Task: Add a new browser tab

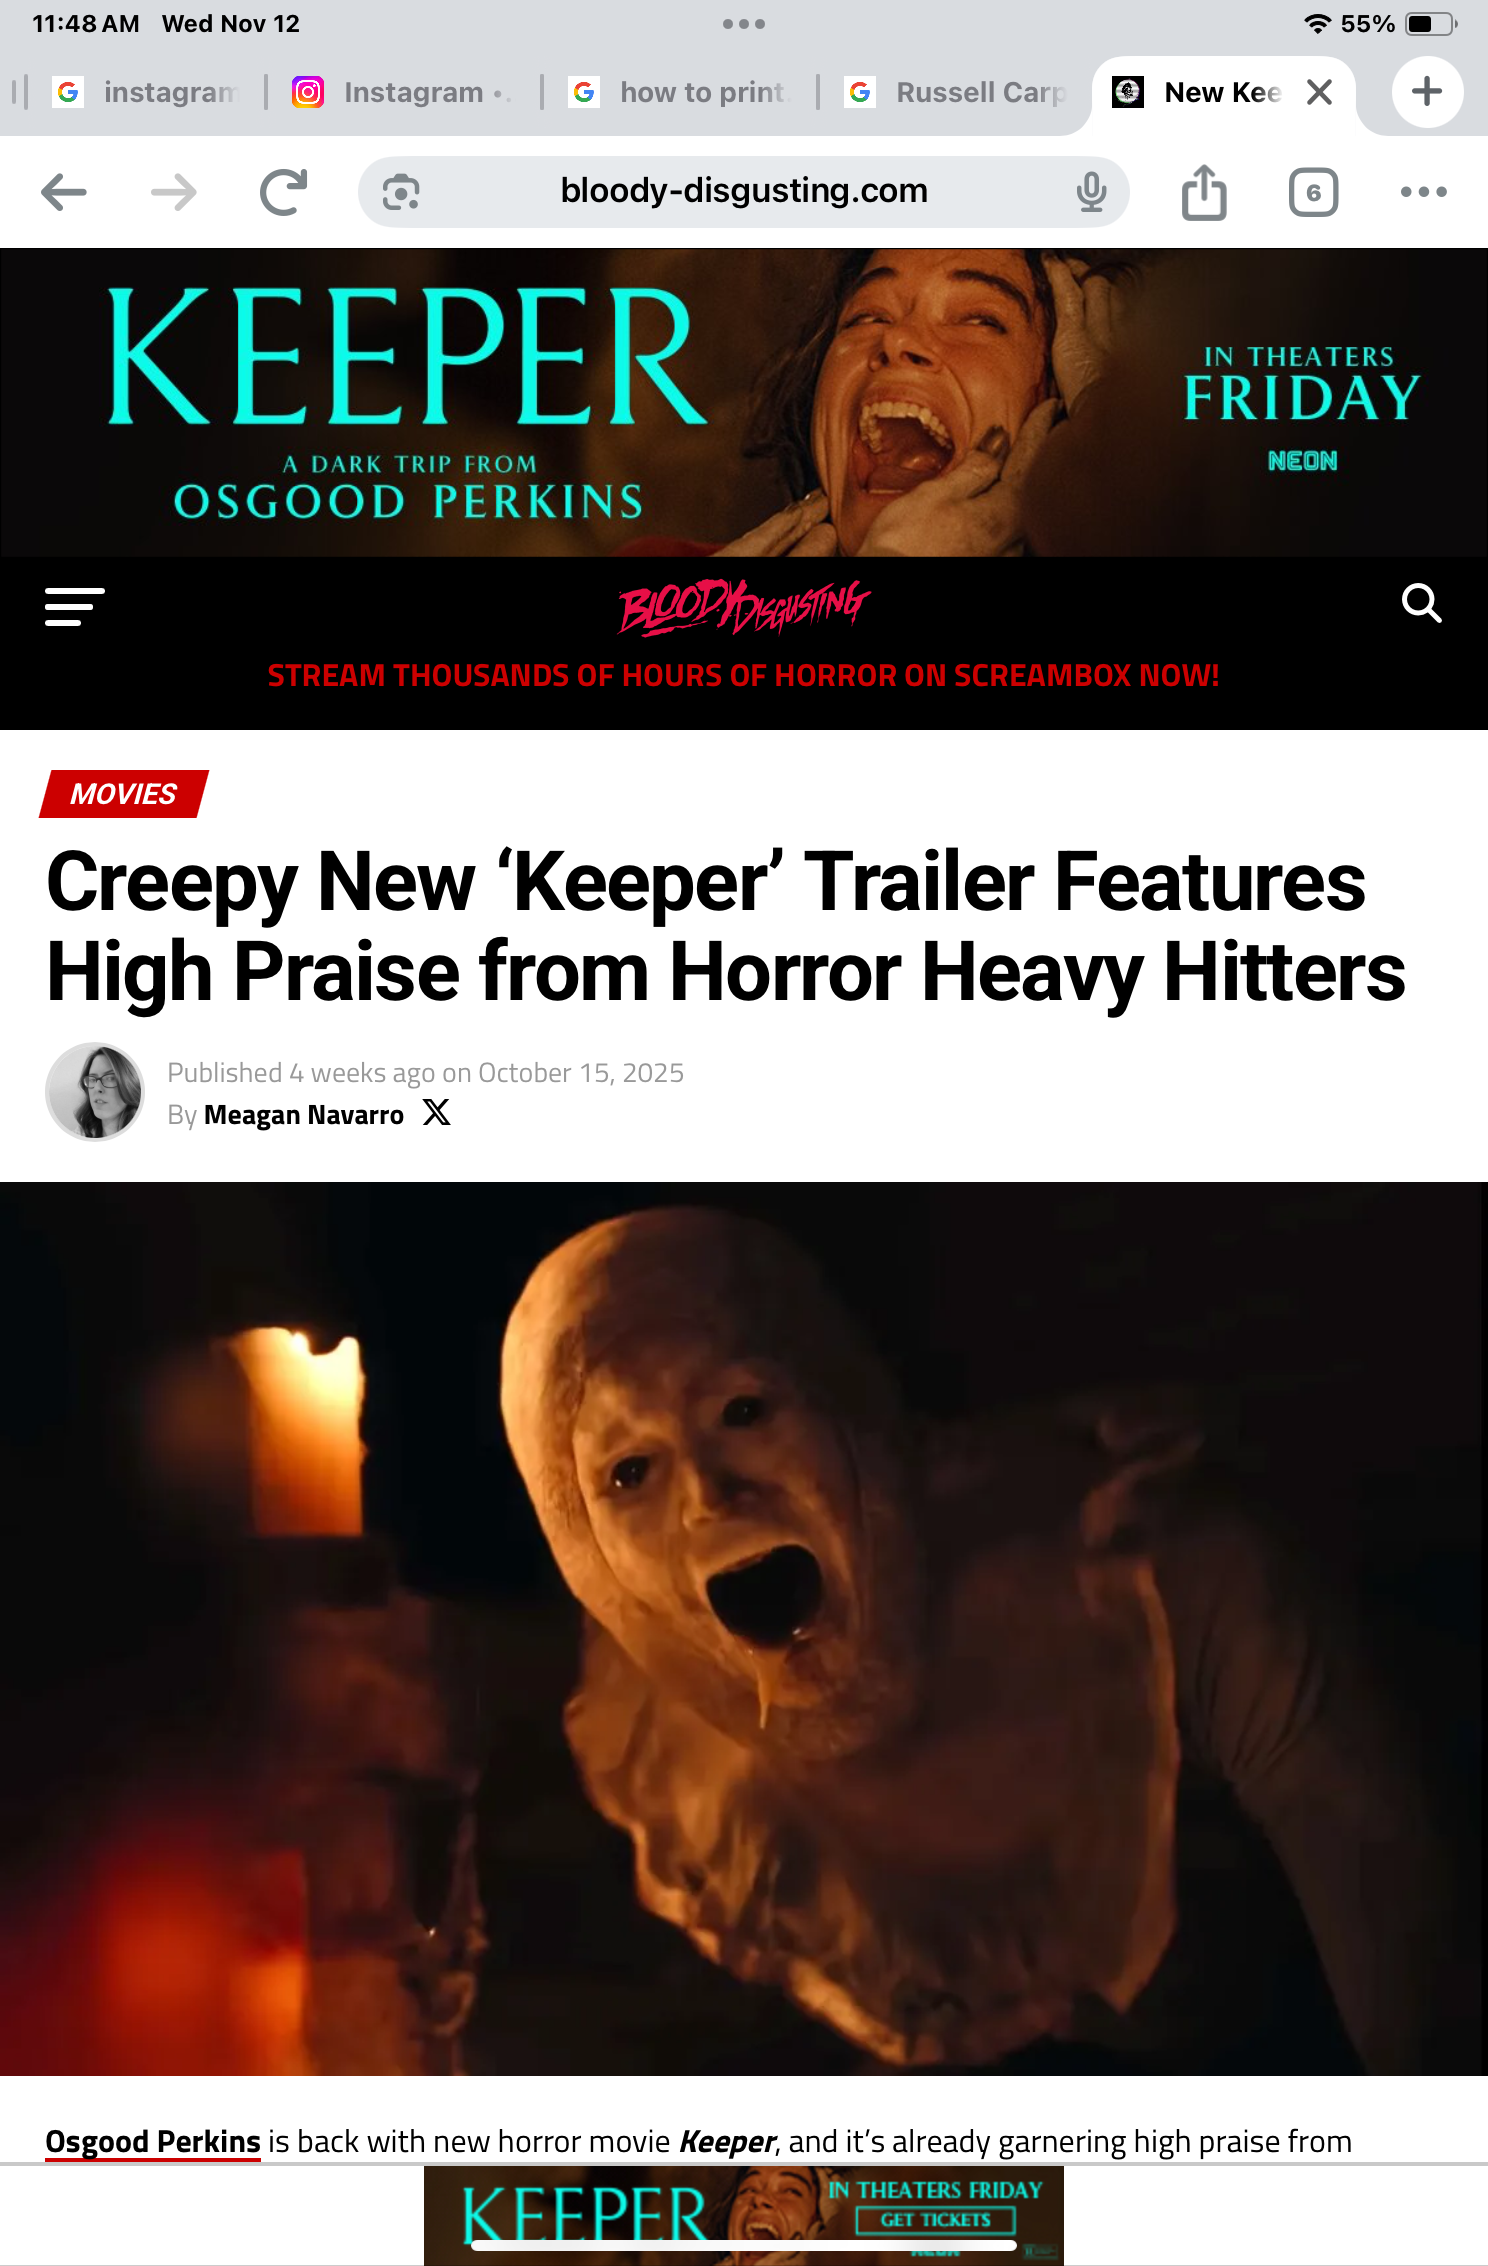Action: [x=1427, y=92]
